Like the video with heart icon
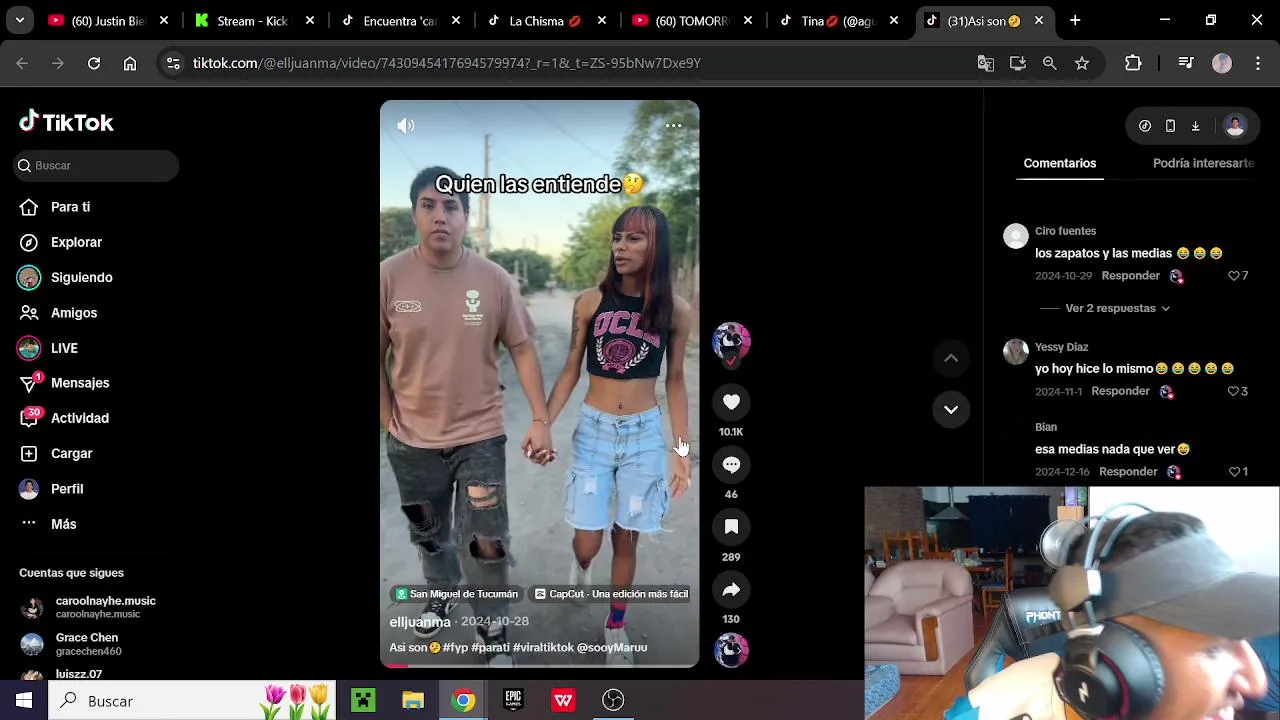 click(731, 402)
